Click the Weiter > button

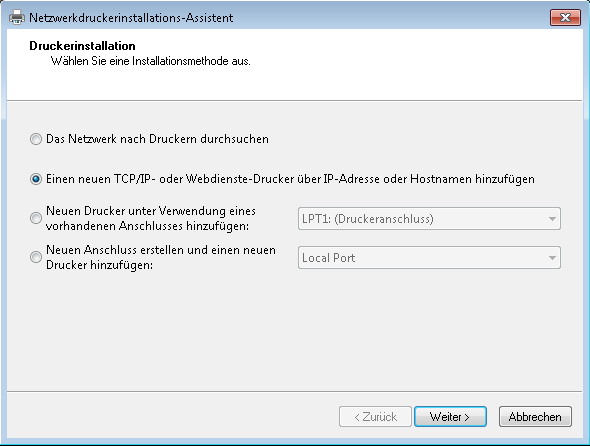click(x=450, y=417)
